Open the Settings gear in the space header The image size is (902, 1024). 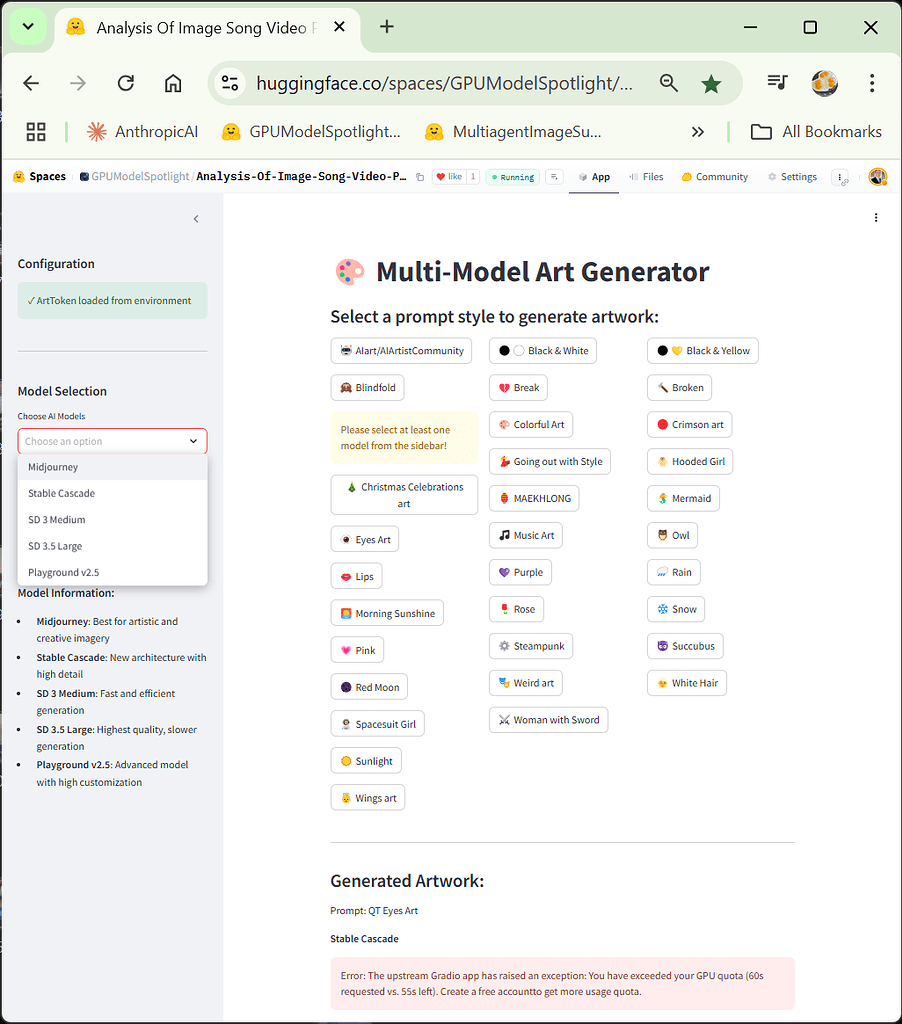[793, 176]
